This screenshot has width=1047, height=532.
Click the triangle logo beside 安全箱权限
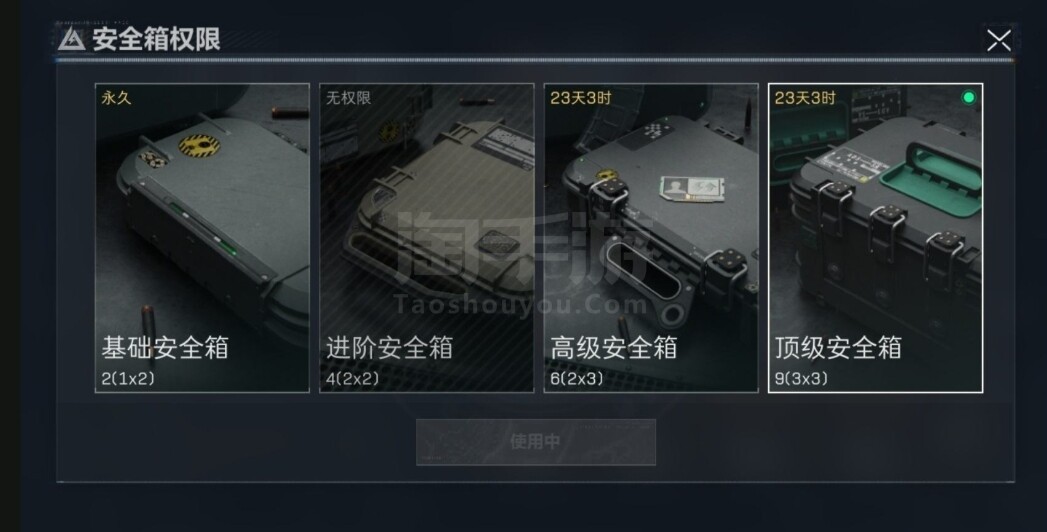tap(71, 39)
